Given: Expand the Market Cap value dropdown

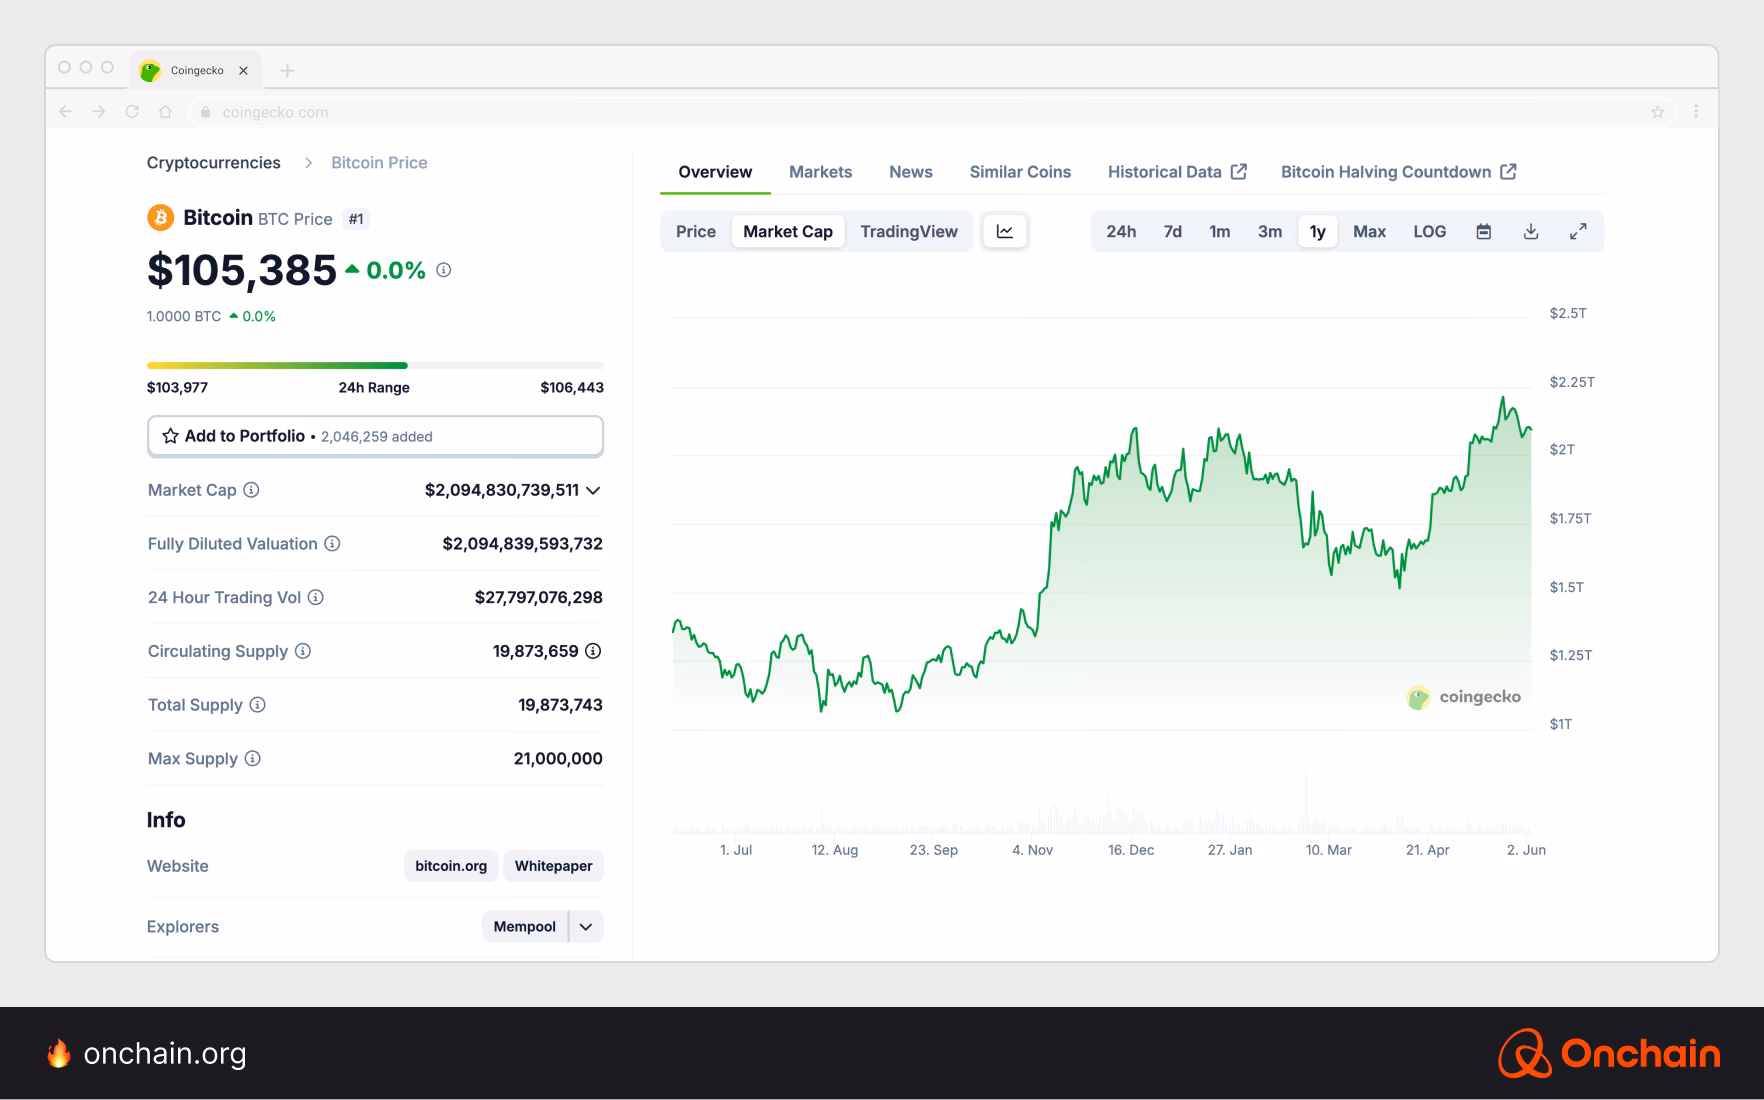Looking at the screenshot, I should (x=594, y=491).
